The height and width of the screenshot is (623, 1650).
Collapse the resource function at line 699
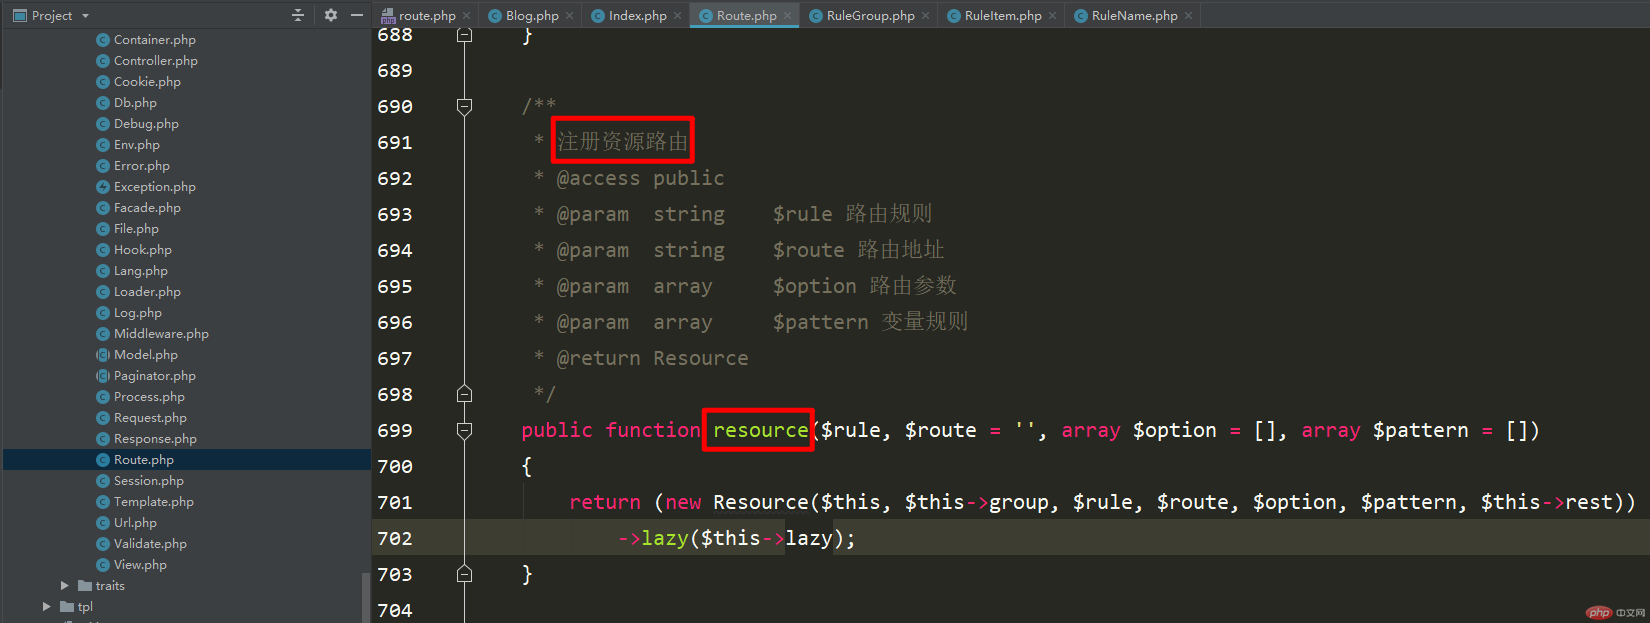pyautogui.click(x=464, y=430)
